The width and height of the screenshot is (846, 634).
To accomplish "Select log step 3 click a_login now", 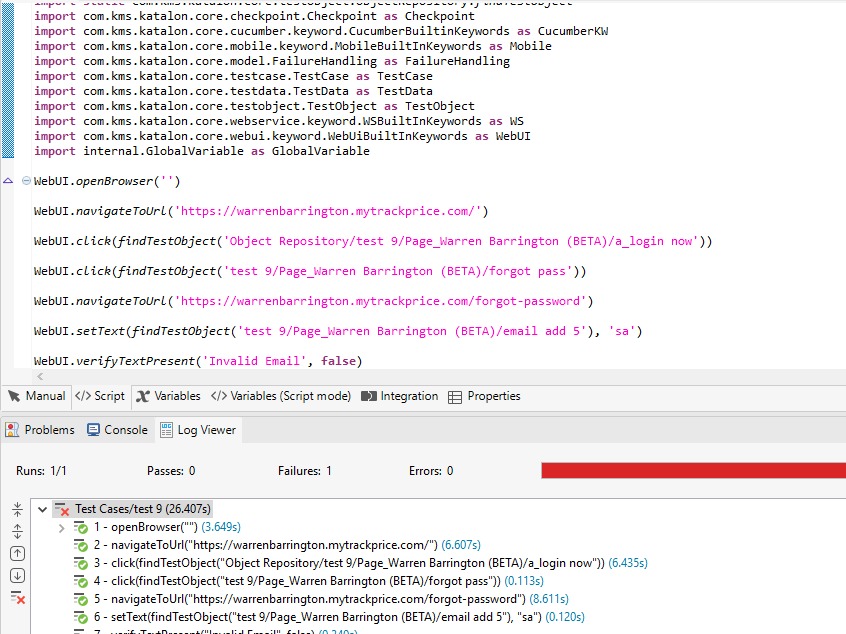I will (x=370, y=563).
